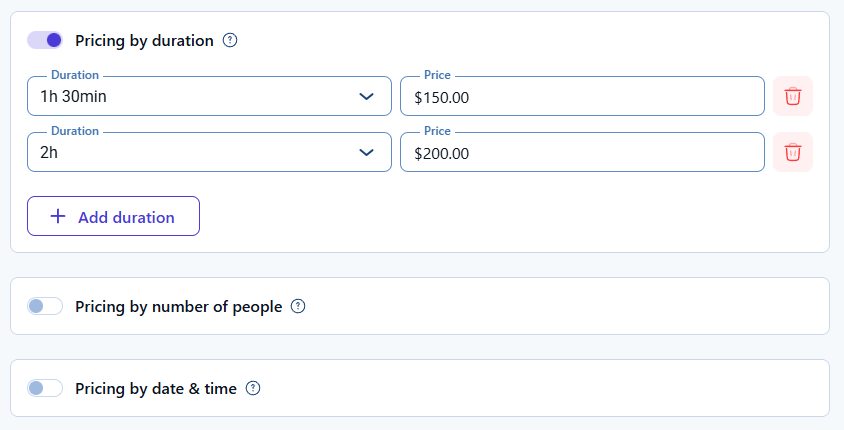The image size is (844, 430).
Task: Click plus icon in Add duration button
Action: [58, 217]
